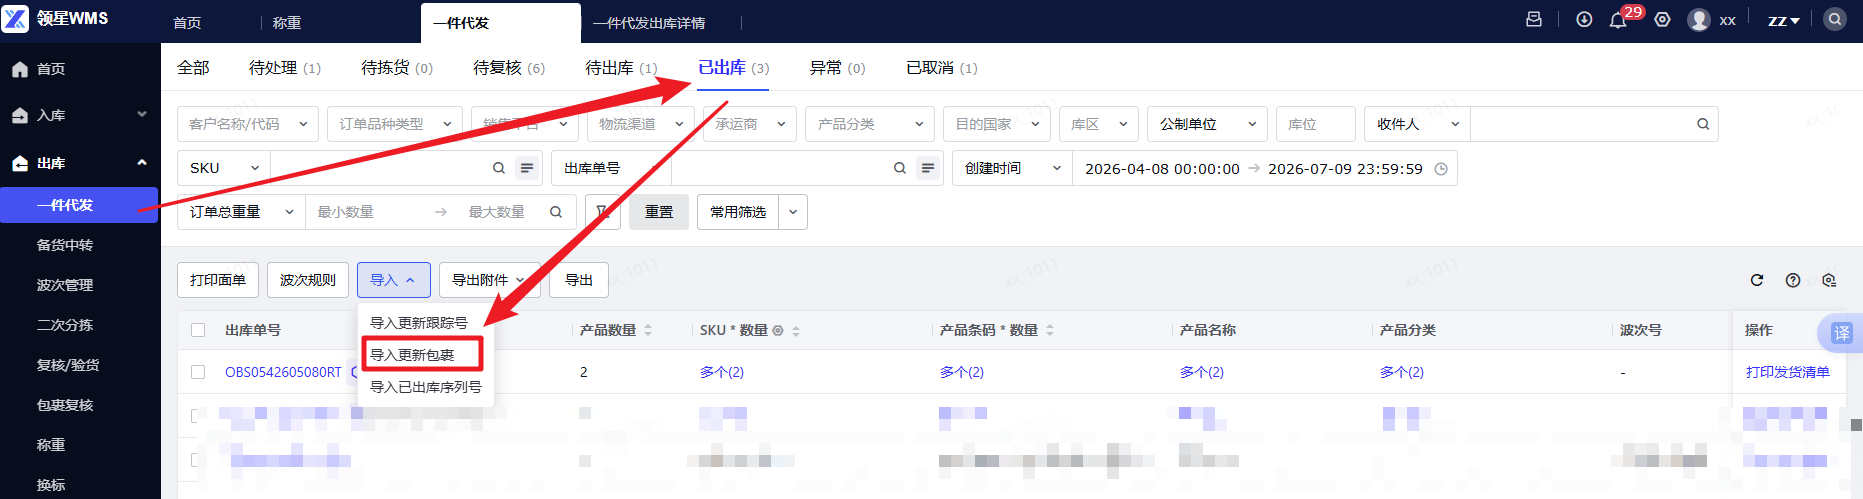Click the 打印面单 button
The width and height of the screenshot is (1863, 499).
(218, 280)
